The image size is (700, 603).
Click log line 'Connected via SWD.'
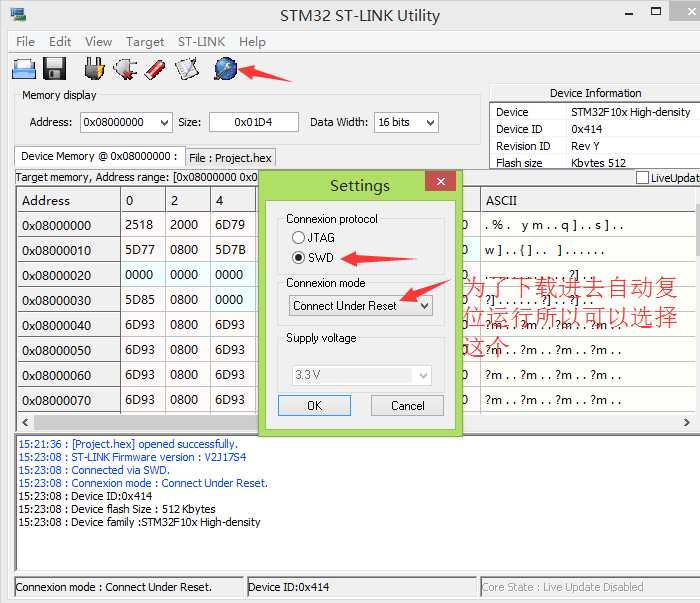[94, 470]
